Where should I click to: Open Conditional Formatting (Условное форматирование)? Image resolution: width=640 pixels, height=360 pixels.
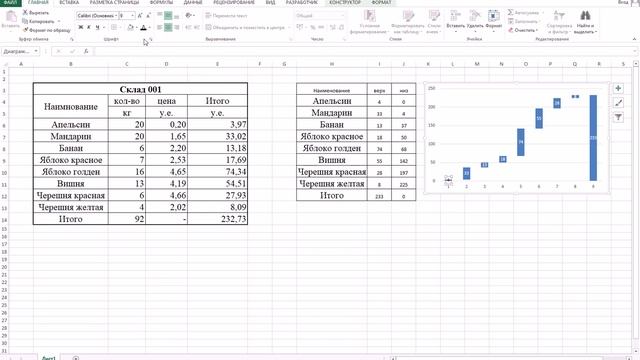369,22
